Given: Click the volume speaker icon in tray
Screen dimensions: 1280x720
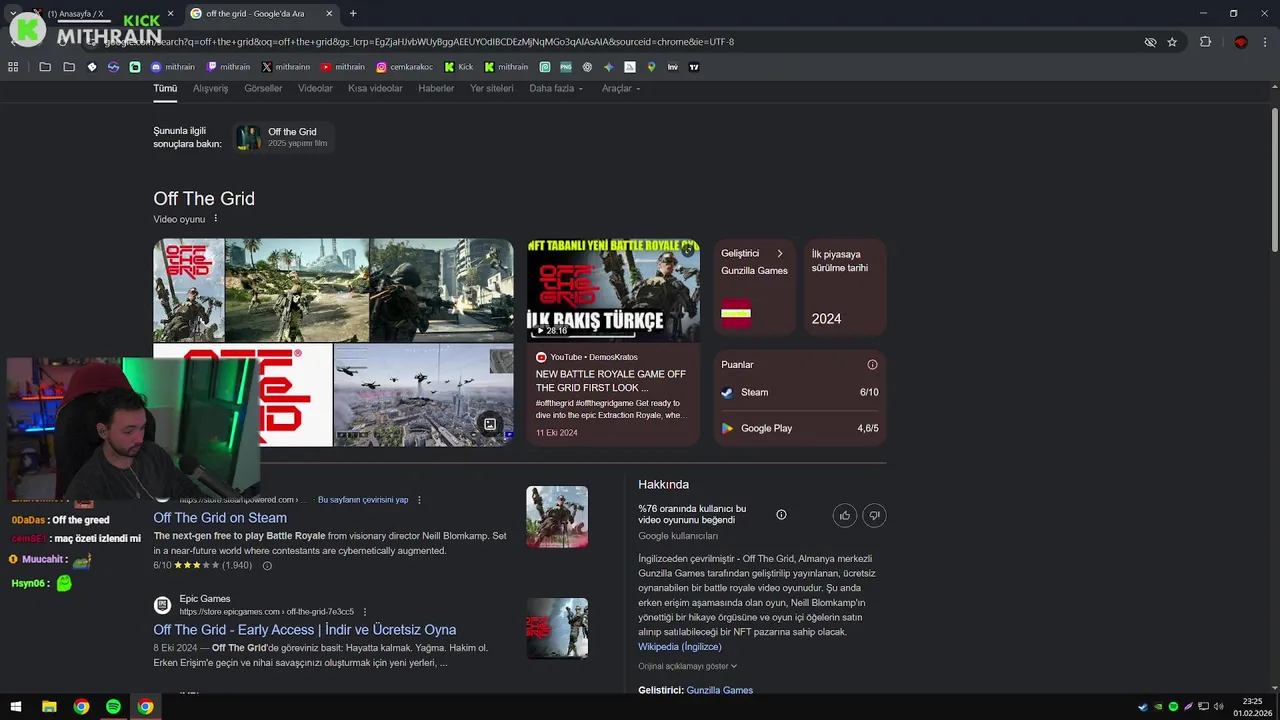Looking at the screenshot, I should click(1218, 707).
